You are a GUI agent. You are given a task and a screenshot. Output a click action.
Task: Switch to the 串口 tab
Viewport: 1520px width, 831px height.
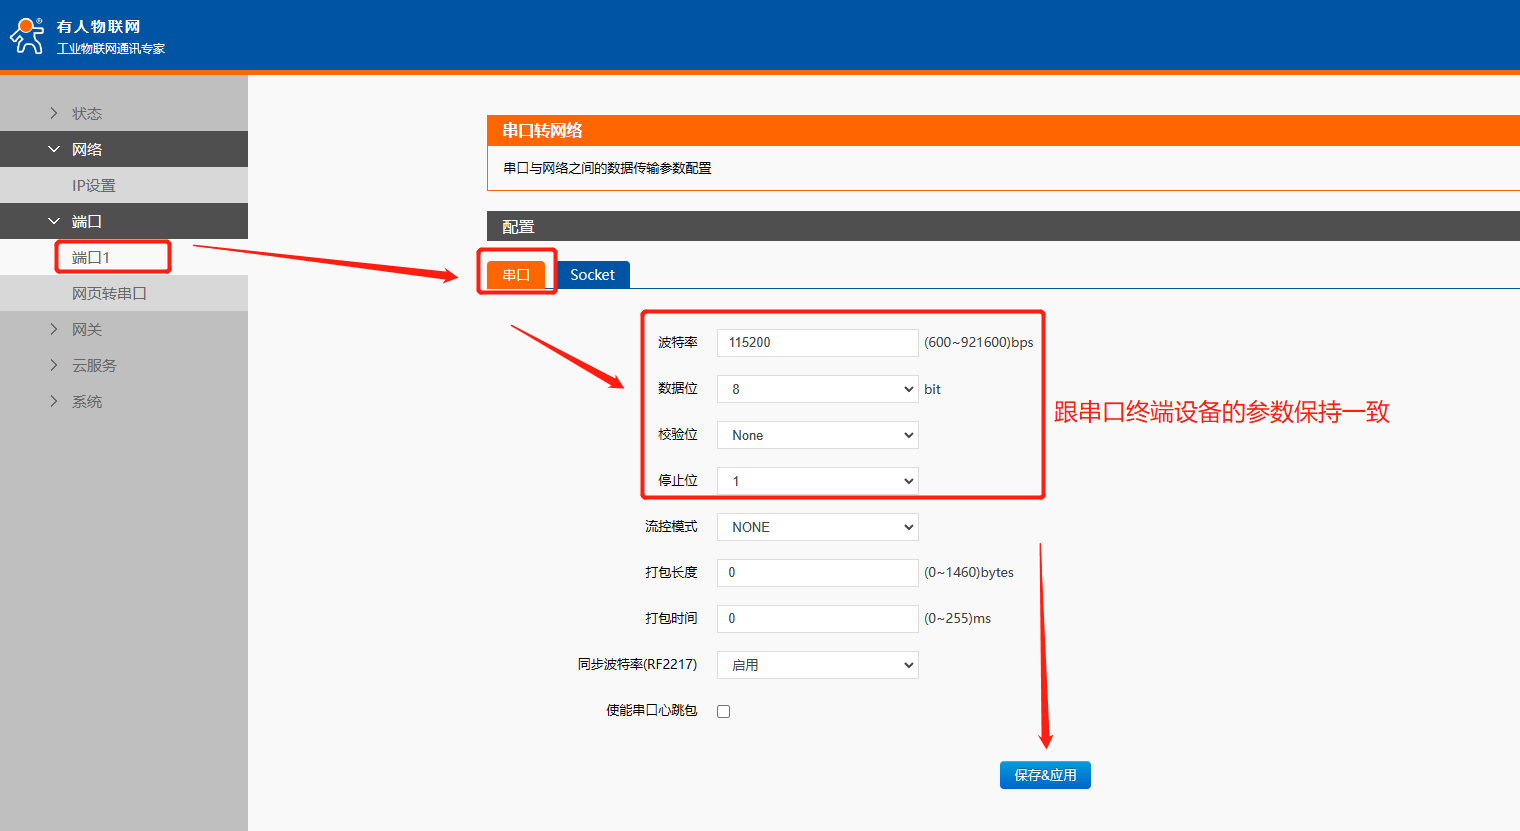click(516, 275)
